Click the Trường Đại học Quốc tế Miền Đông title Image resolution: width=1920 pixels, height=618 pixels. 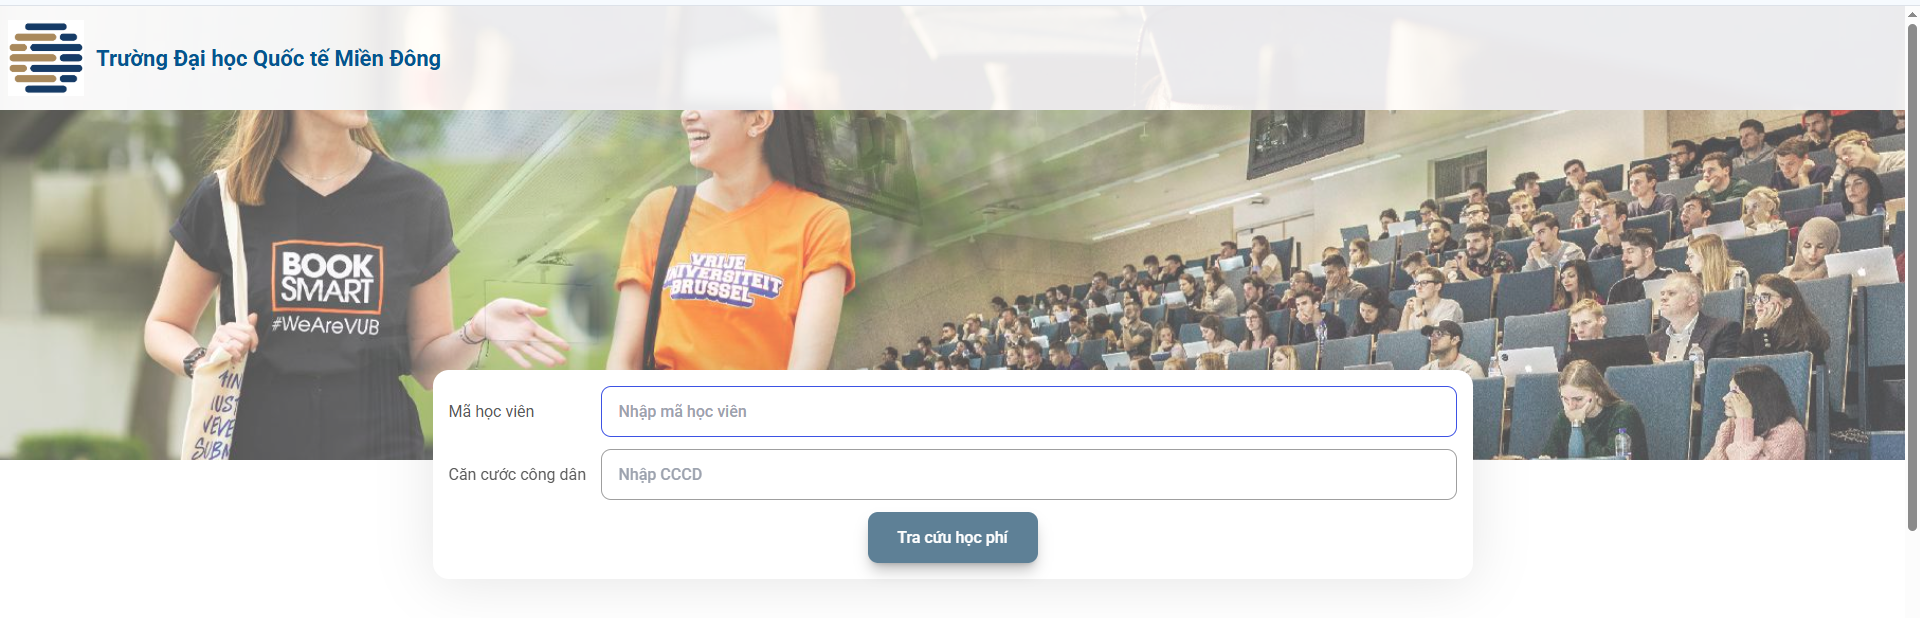click(x=268, y=58)
